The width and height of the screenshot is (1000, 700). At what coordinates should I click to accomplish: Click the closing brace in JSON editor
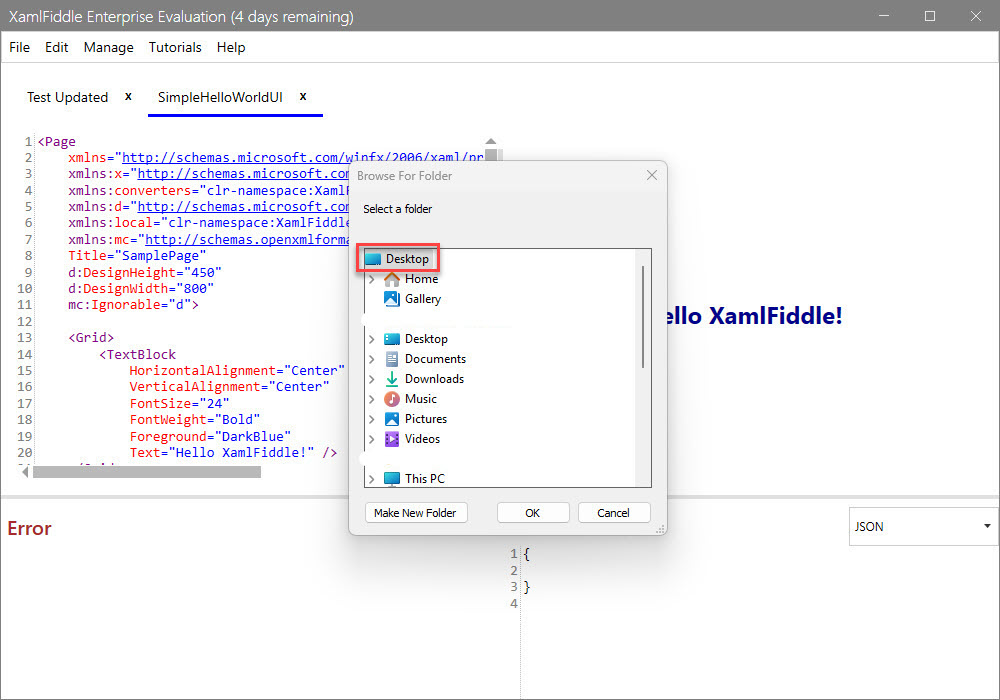click(526, 587)
